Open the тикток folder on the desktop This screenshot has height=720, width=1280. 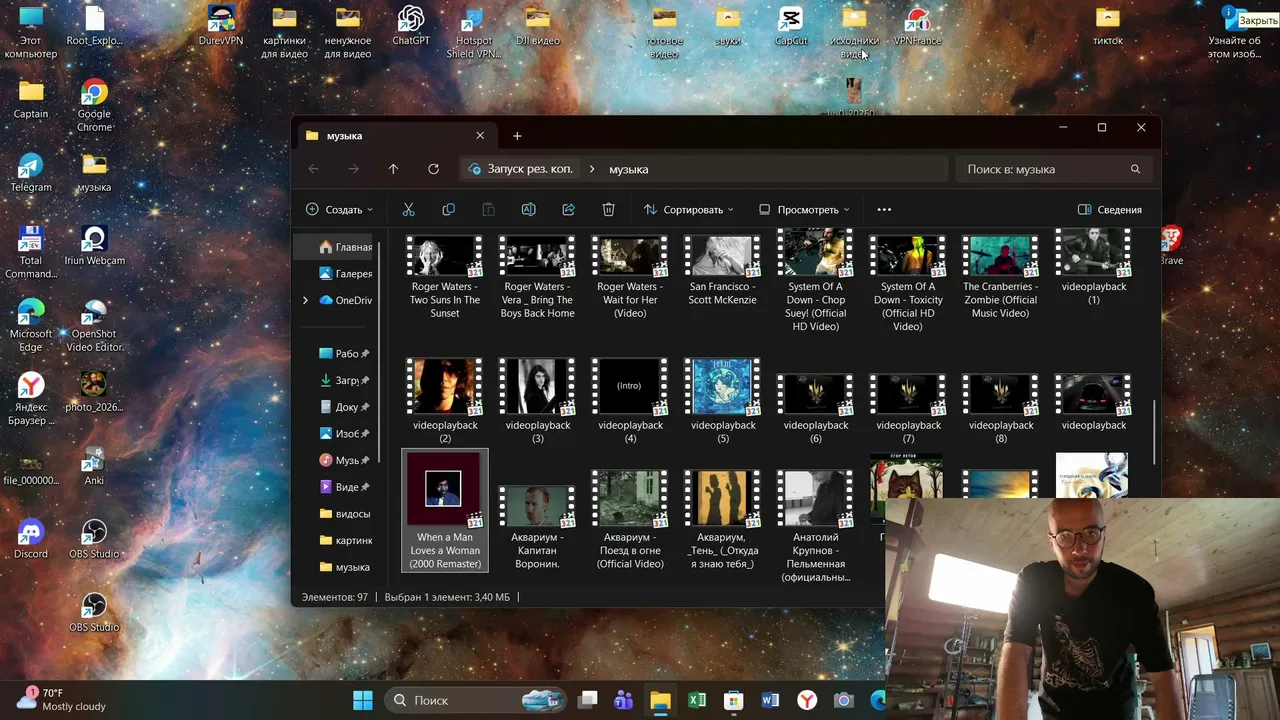click(1108, 26)
